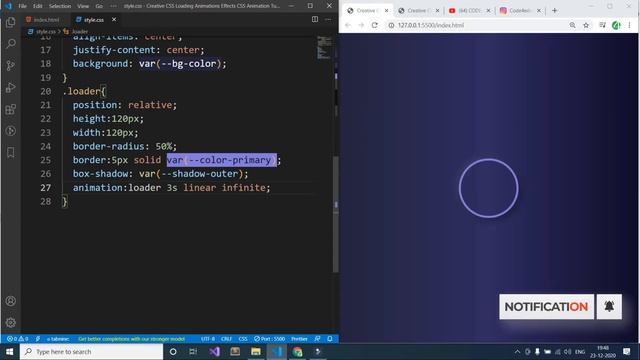Viewport: 640px width, 360px height.
Task: Click the code minimap preview
Action: click(324, 47)
